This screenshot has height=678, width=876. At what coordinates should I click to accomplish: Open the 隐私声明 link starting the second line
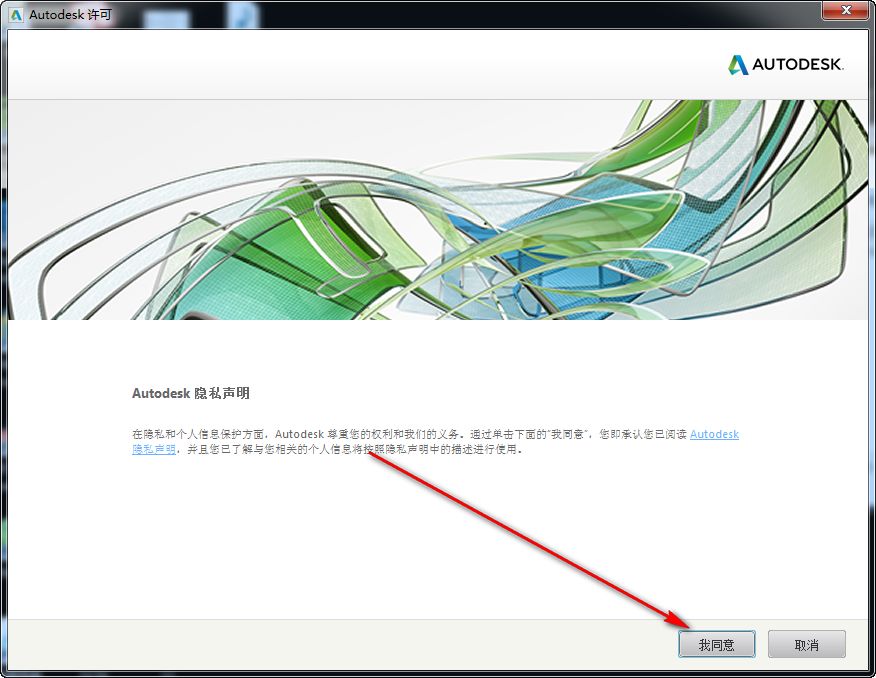[x=154, y=449]
